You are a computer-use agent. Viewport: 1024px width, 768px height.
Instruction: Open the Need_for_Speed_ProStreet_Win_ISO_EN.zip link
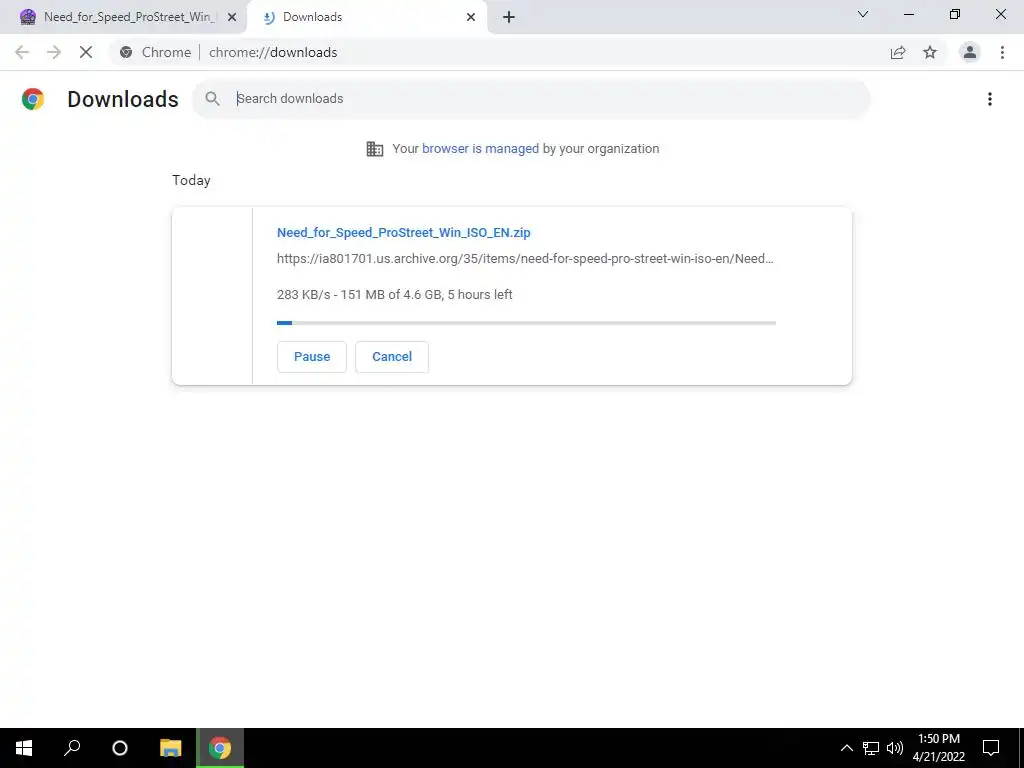coord(404,232)
